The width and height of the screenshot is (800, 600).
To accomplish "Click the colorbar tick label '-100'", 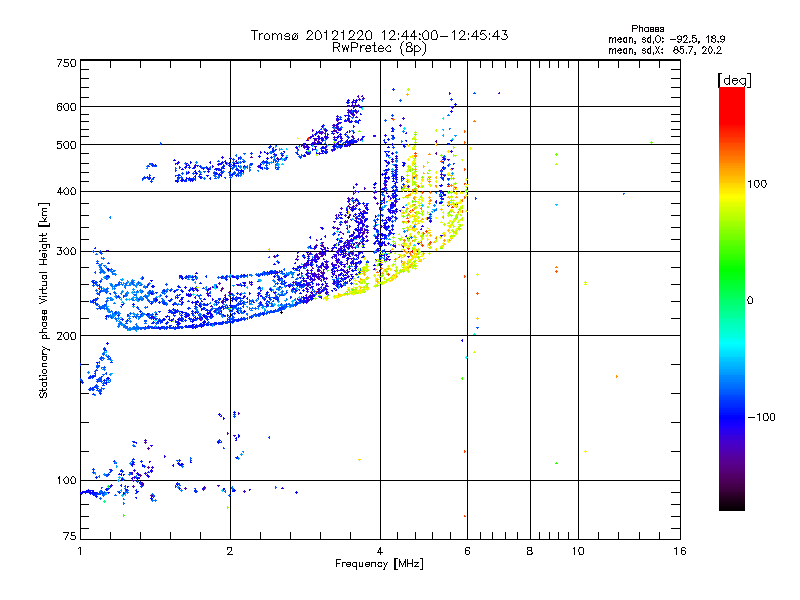I will pyautogui.click(x=762, y=417).
